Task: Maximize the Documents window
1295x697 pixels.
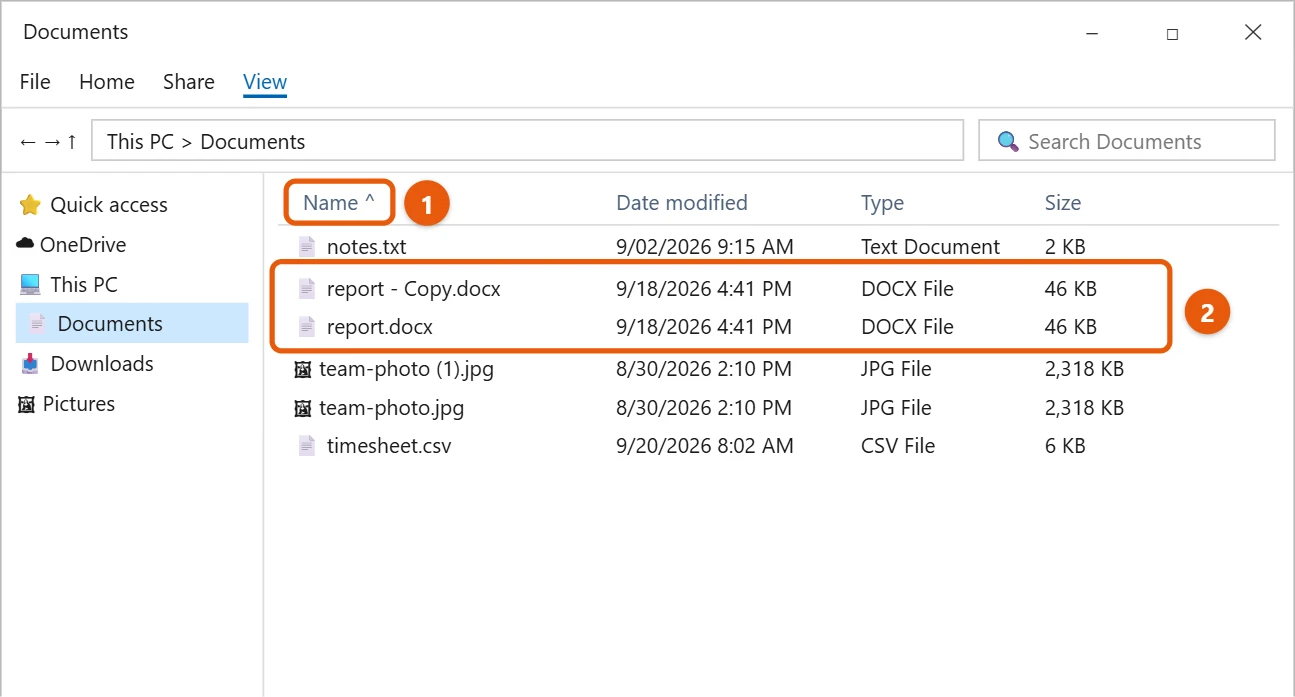Action: tap(1172, 33)
